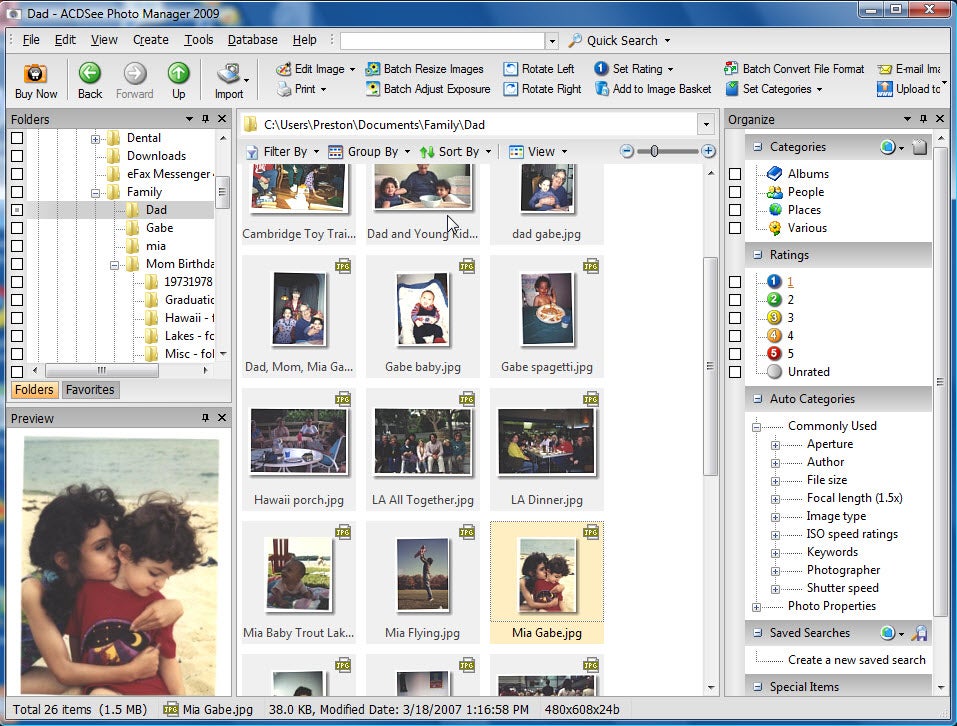
Task: Toggle the Downloads folder checkbox
Action: tap(17, 156)
